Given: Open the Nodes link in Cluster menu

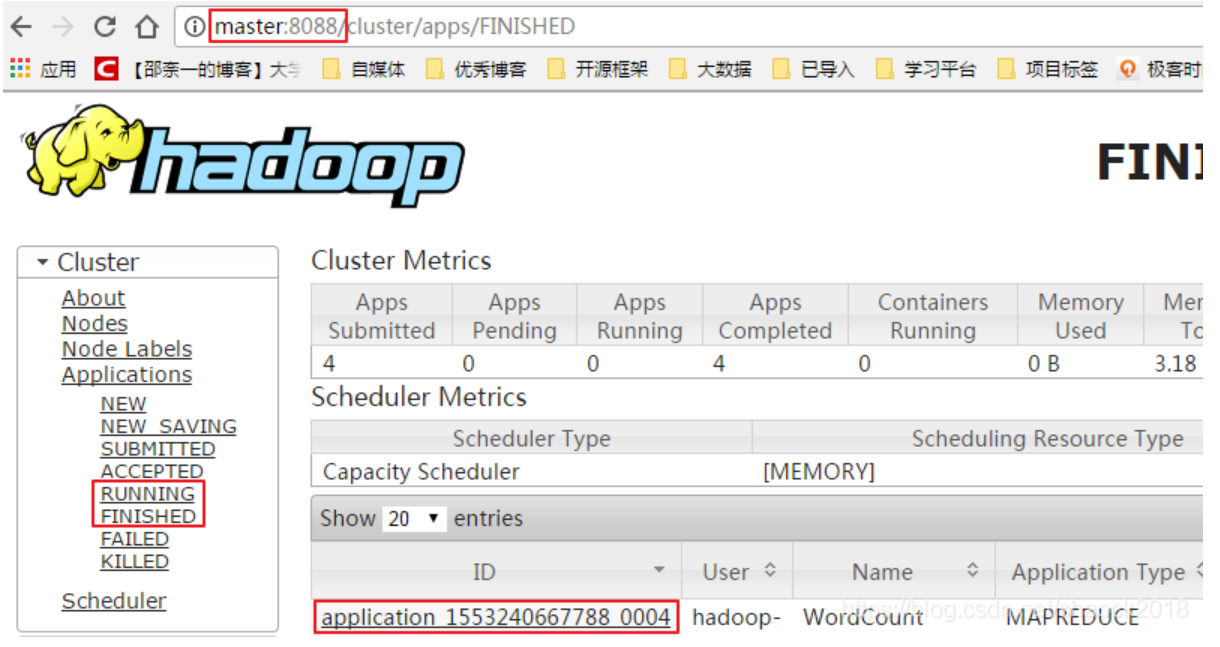Looking at the screenshot, I should point(95,323).
